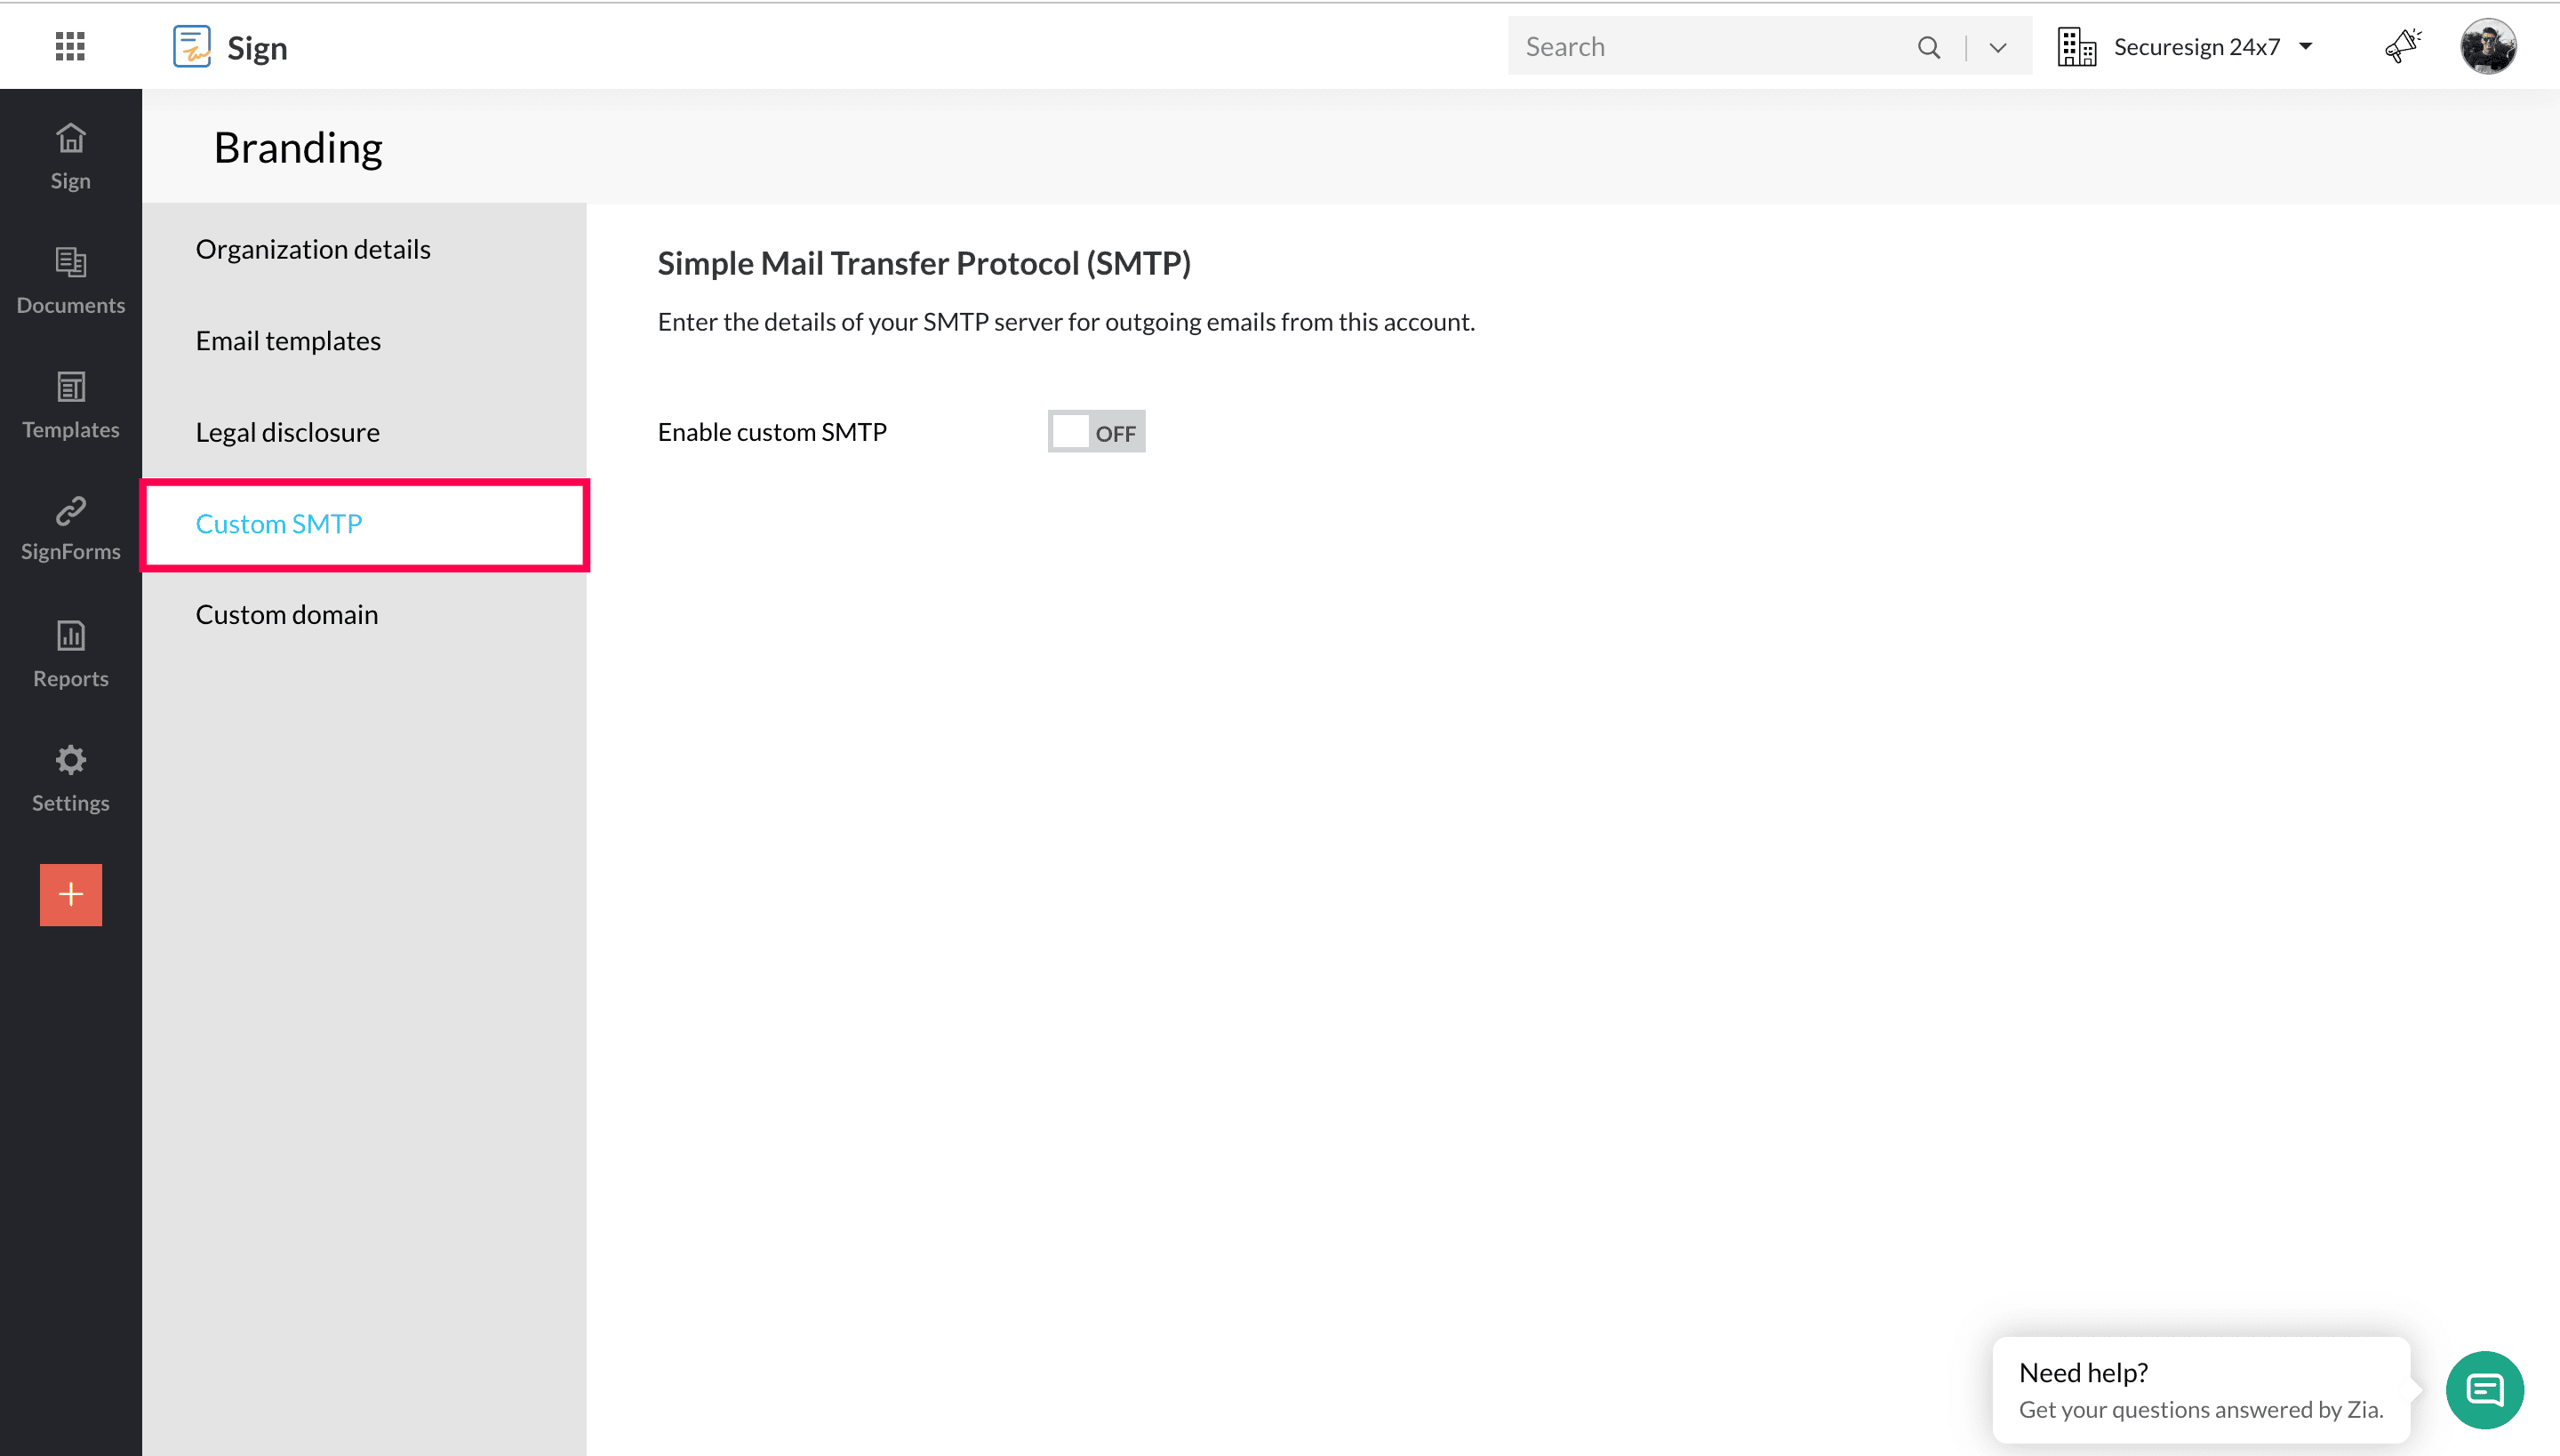Click the Sign home sidebar icon
Image resolution: width=2560 pixels, height=1456 pixels.
point(70,156)
